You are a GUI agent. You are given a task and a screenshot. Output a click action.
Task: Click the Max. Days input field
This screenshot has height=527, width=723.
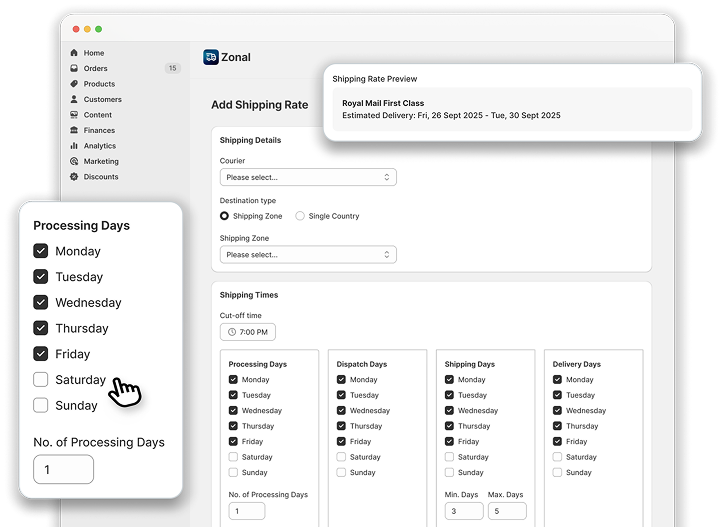click(507, 511)
